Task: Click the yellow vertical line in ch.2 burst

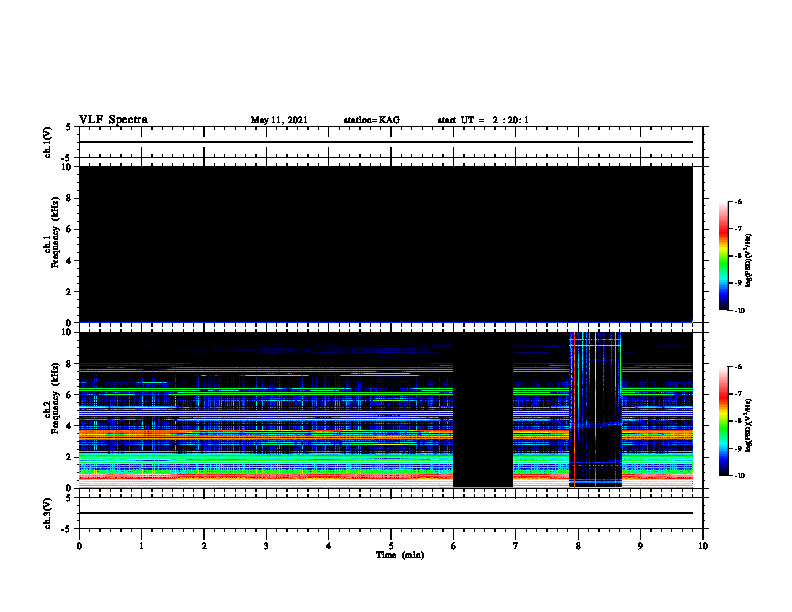Action: [x=596, y=410]
